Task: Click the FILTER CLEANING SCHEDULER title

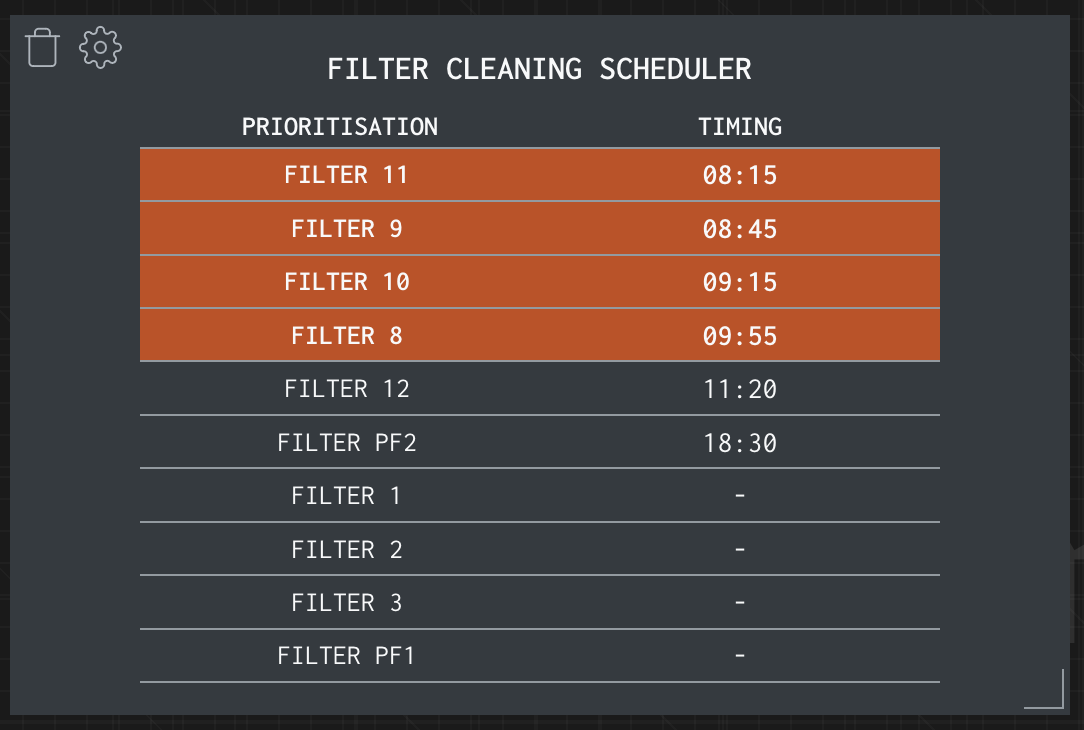Action: [x=539, y=69]
